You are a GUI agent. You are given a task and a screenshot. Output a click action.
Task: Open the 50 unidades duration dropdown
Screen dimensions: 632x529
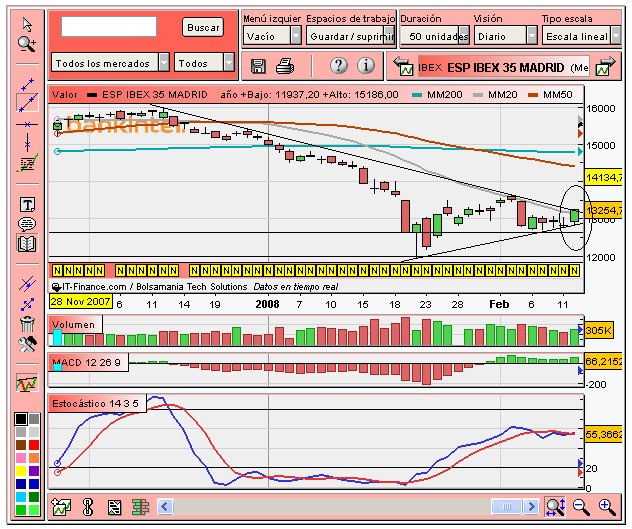435,36
